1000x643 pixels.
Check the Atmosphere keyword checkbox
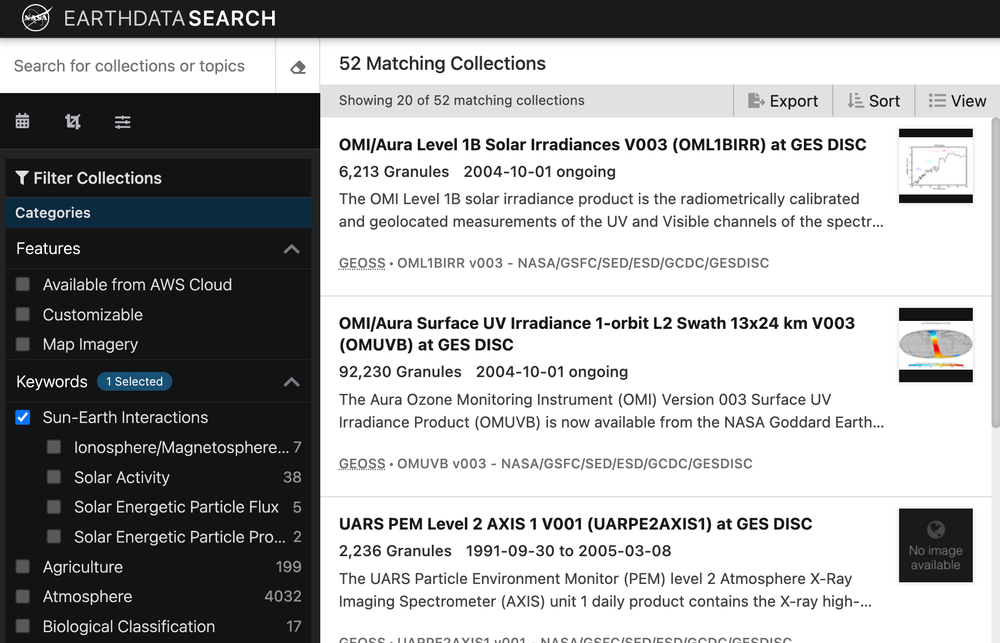point(23,596)
